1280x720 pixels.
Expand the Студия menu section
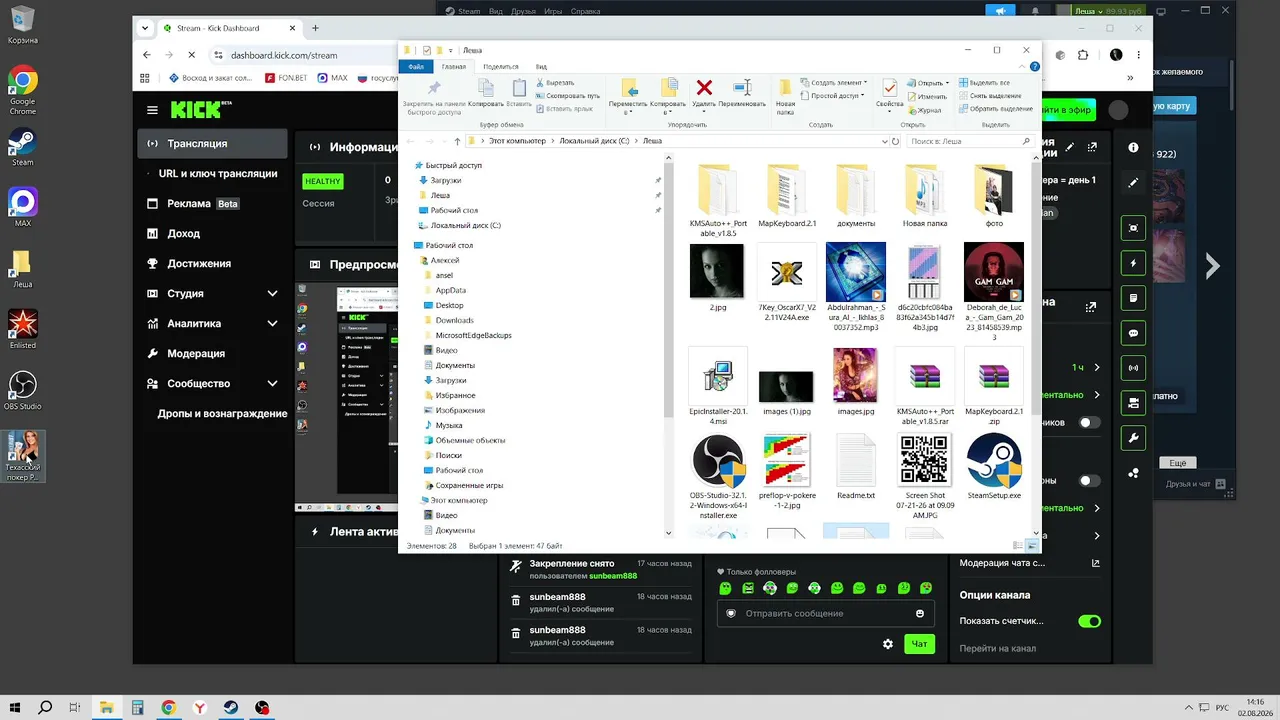[x=272, y=294]
